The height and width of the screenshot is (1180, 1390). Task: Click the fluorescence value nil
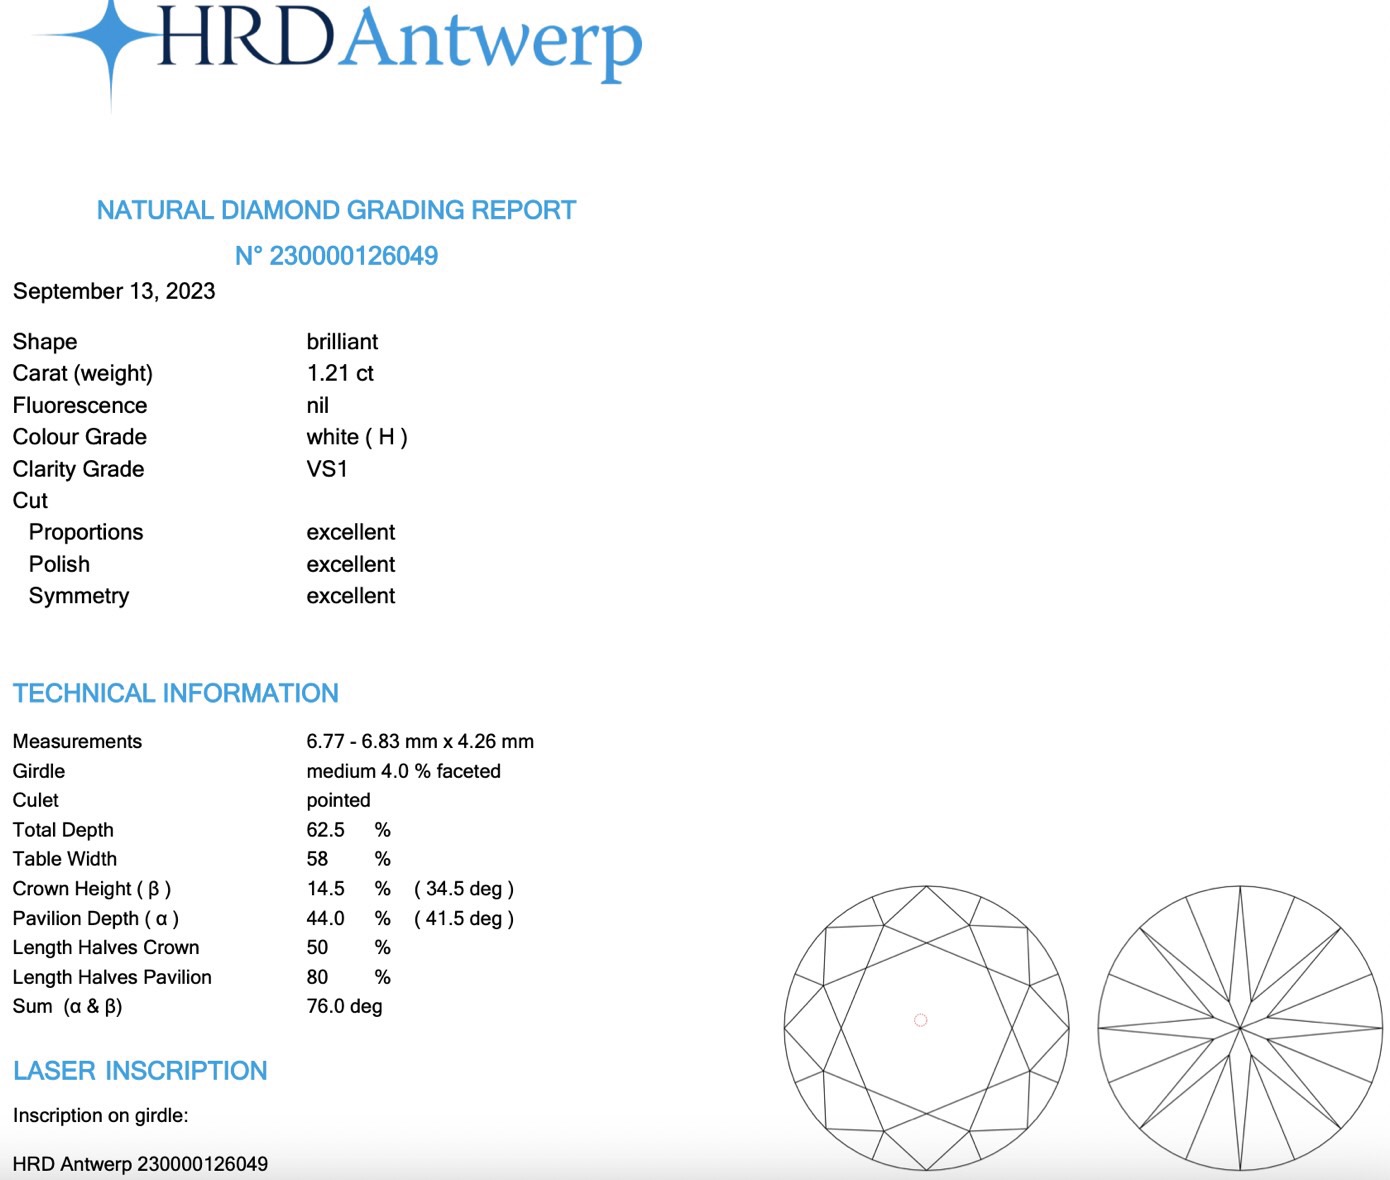(317, 405)
